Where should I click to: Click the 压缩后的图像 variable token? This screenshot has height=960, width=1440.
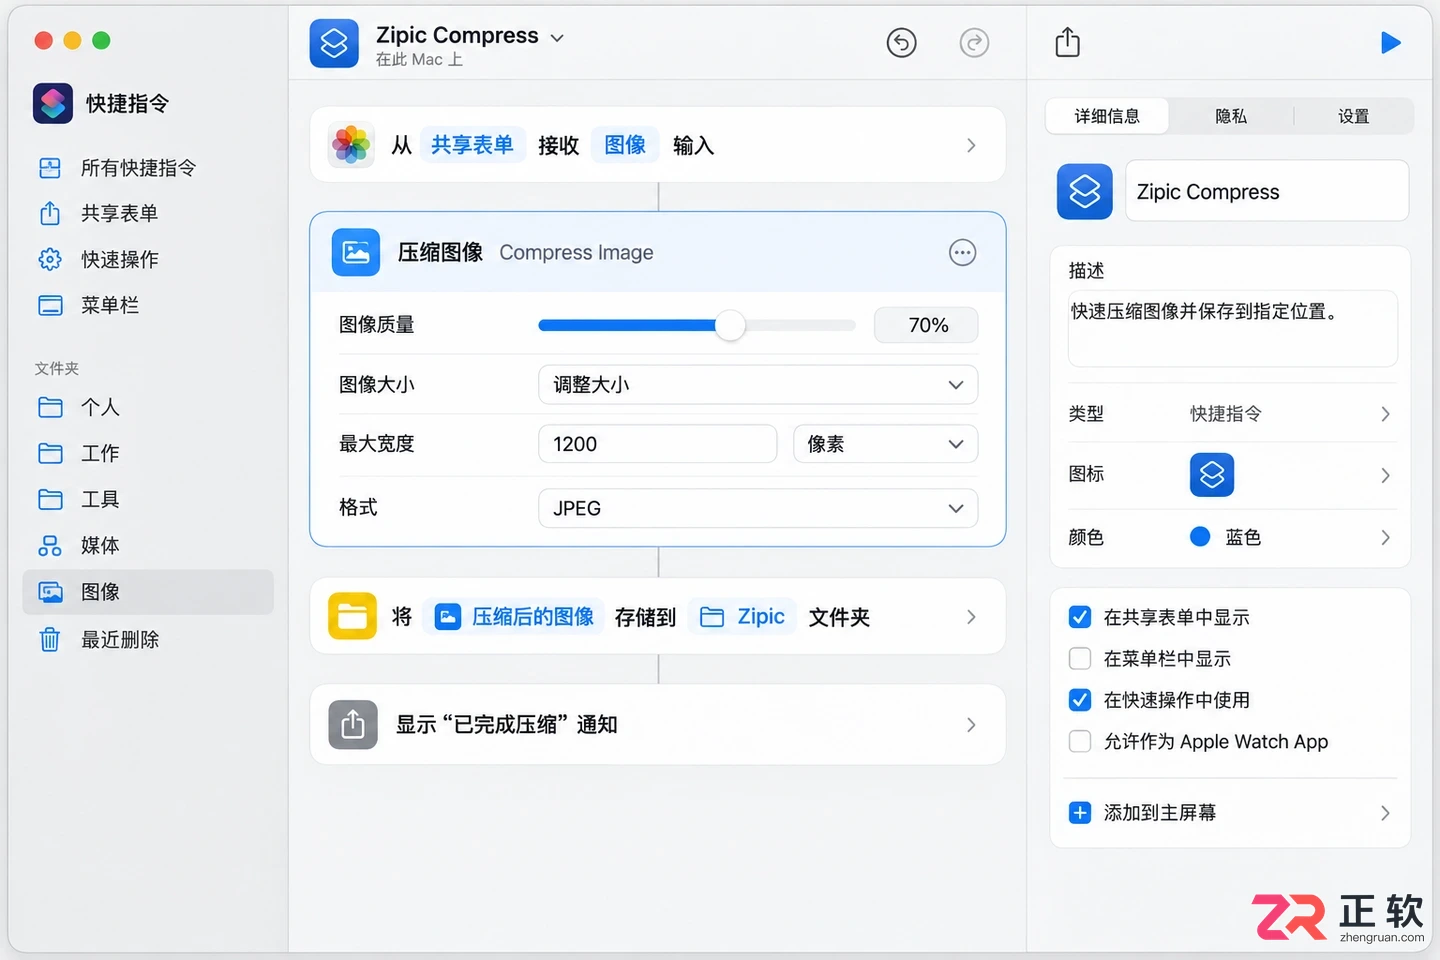[515, 616]
